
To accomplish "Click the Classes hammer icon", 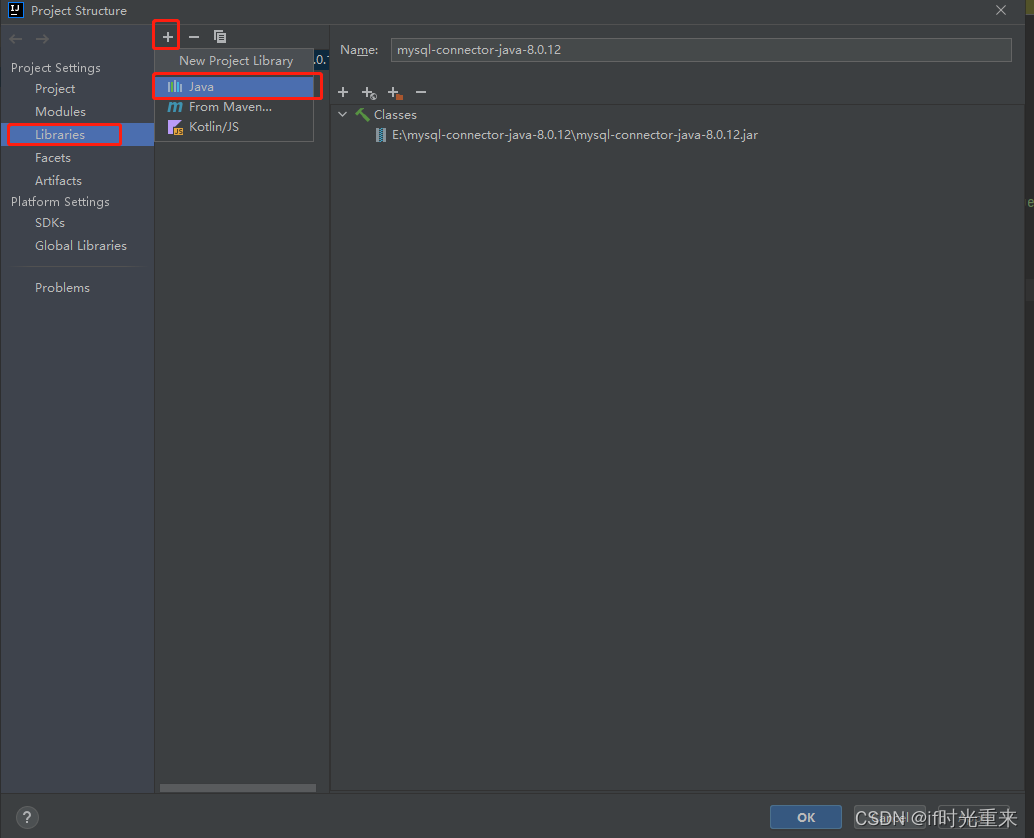I will click(362, 115).
